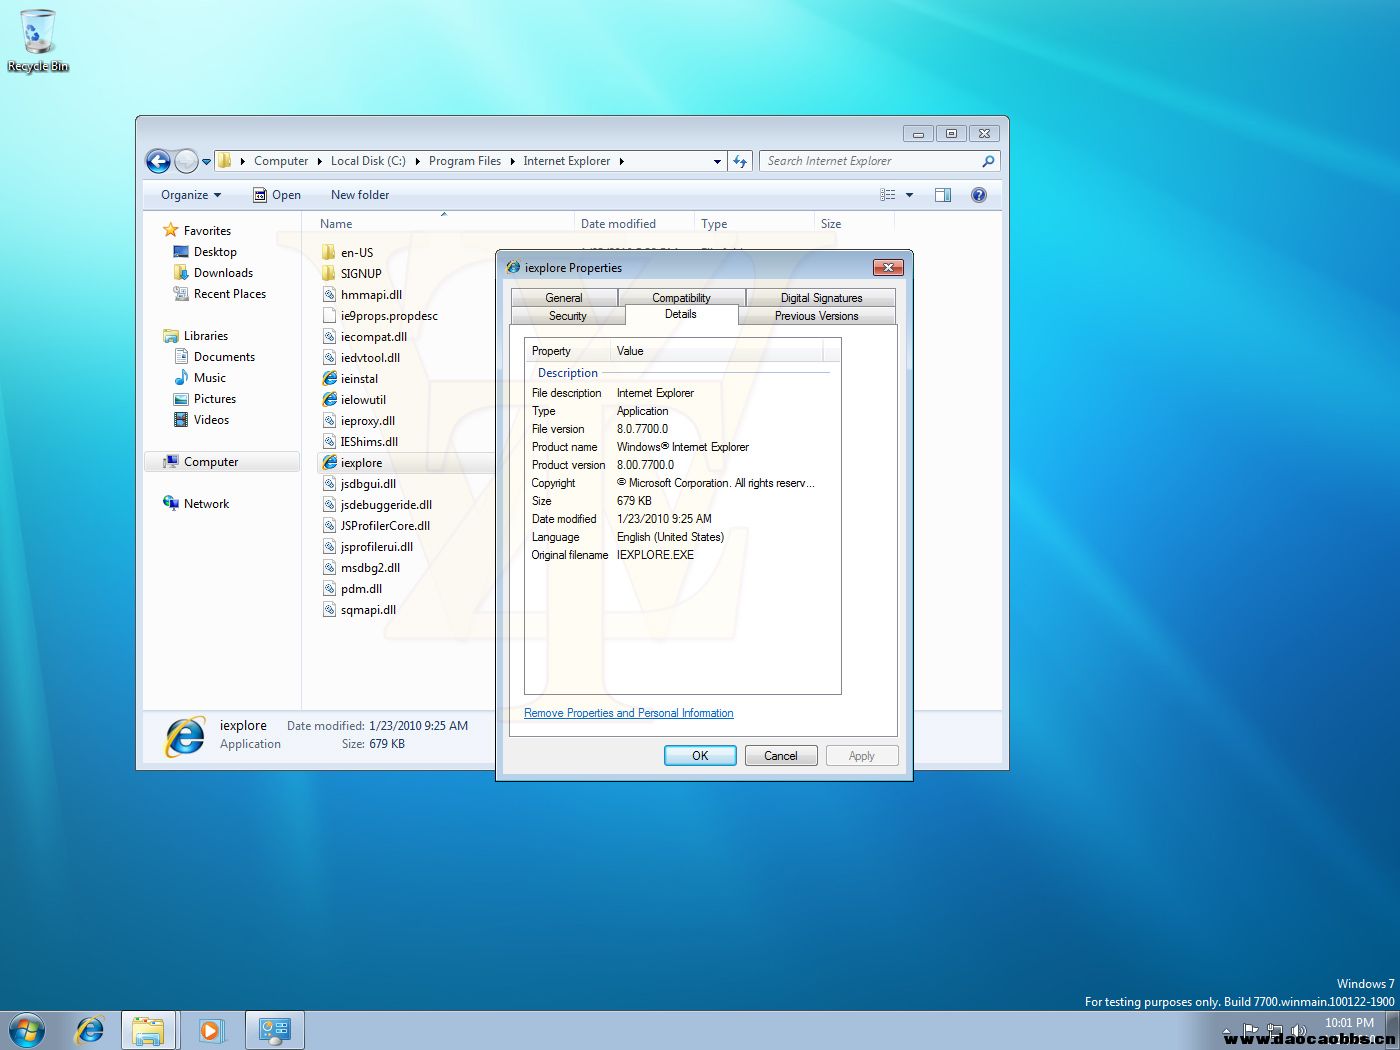Sort files by the Date modified column
This screenshot has width=1400, height=1050.
coord(618,224)
